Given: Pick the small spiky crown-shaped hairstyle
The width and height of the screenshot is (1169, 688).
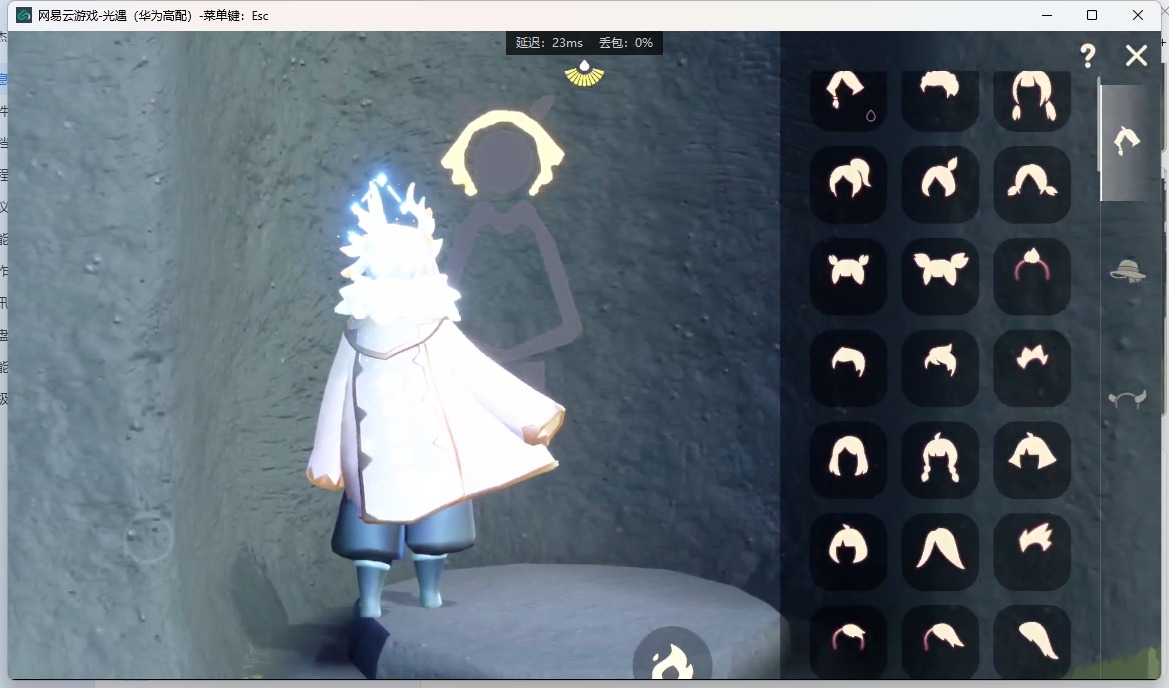Looking at the screenshot, I should pos(1032,367).
